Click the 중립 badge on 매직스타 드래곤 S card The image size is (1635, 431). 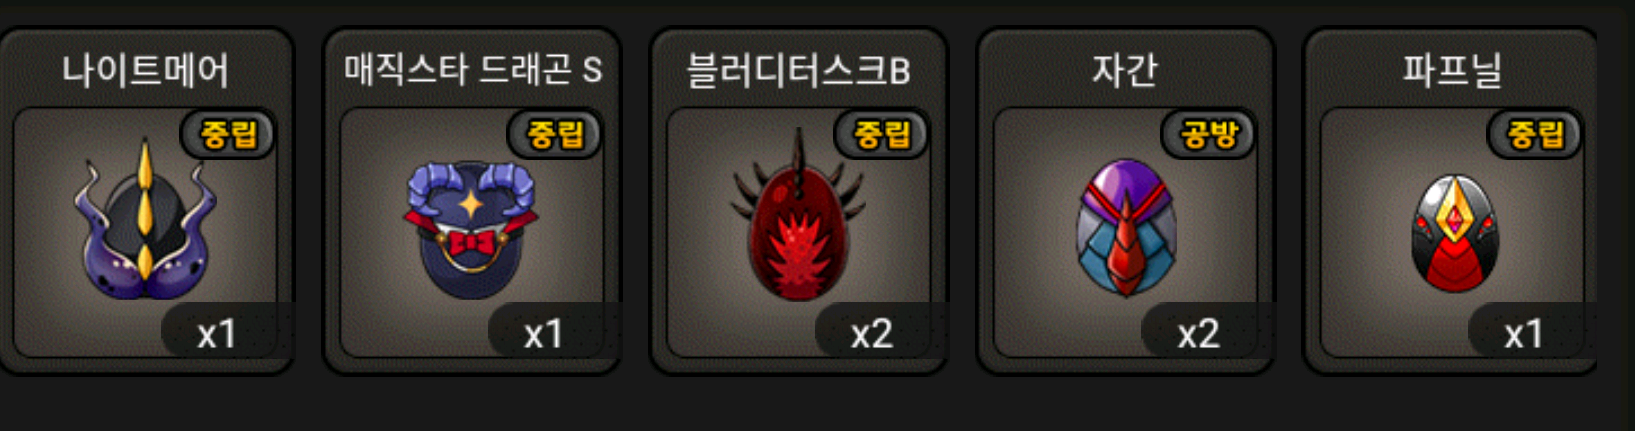coord(555,134)
